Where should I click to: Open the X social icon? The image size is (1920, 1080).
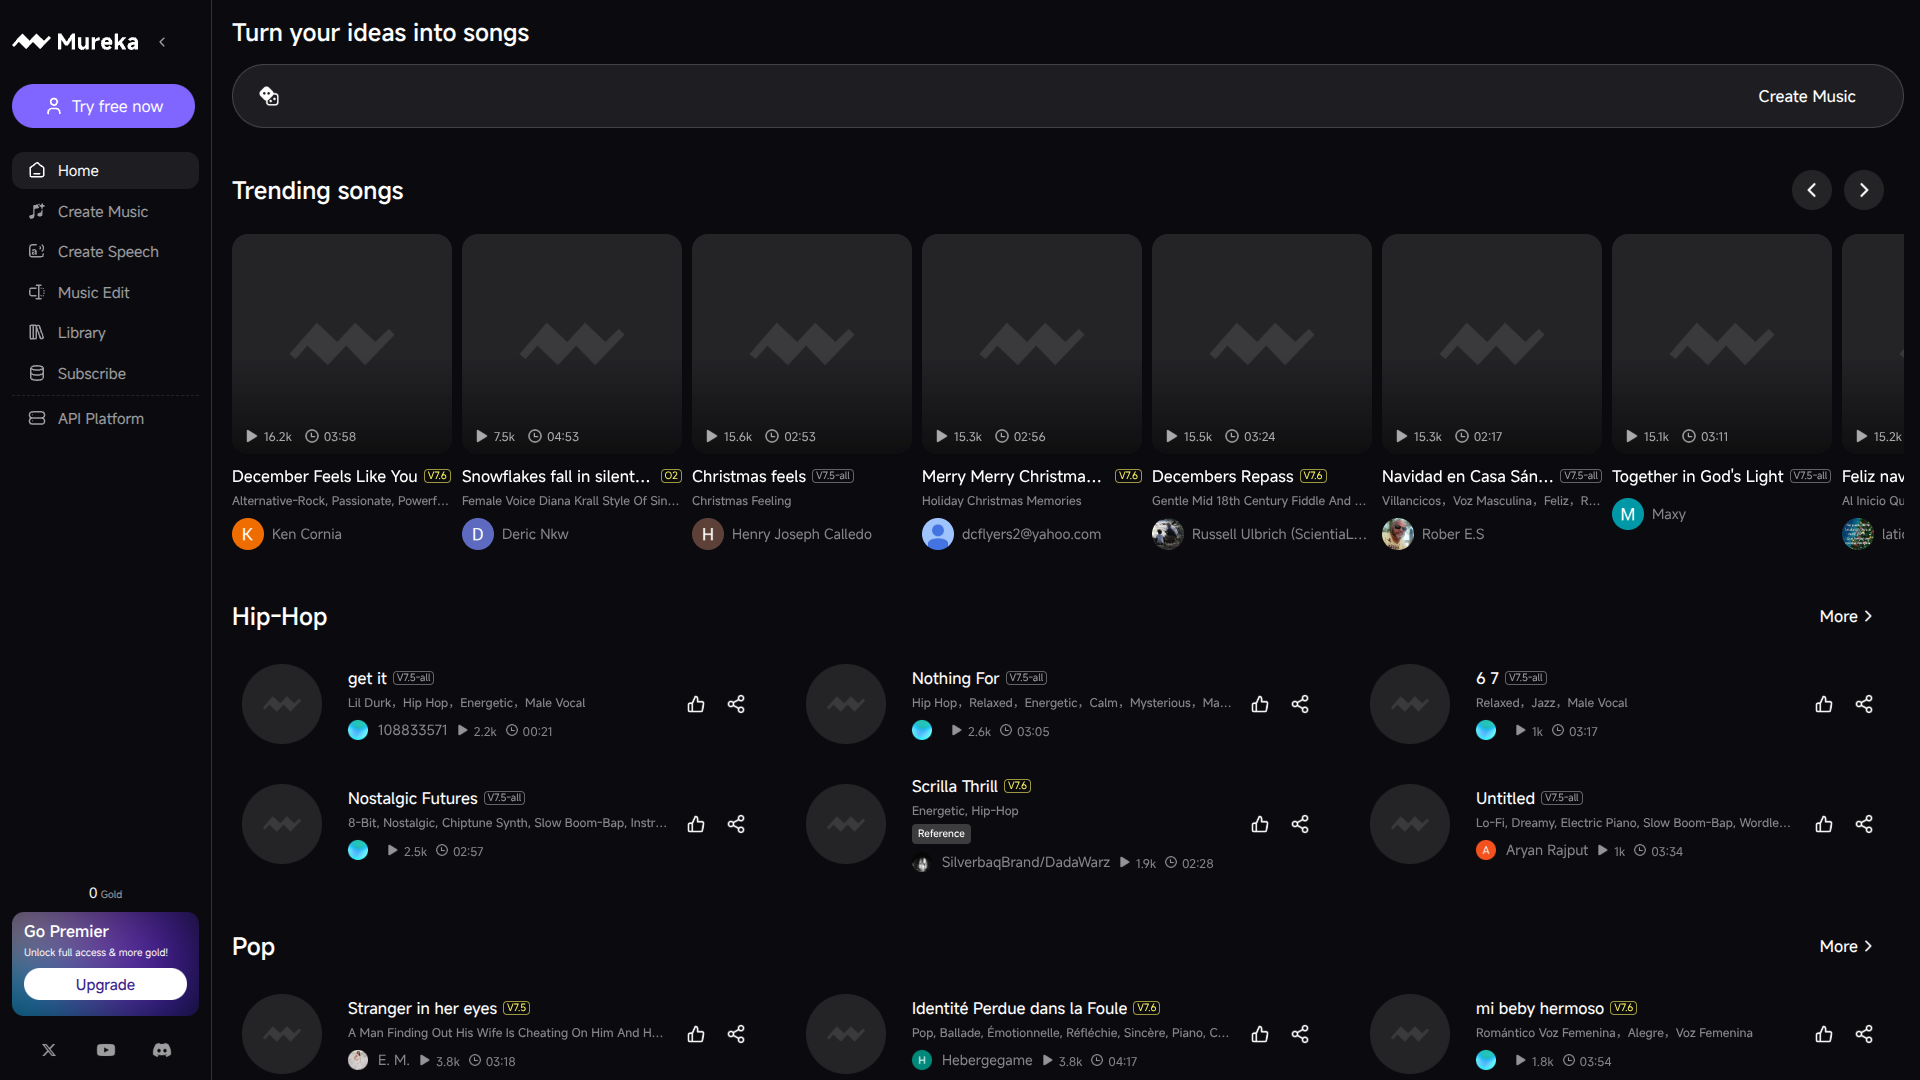tap(48, 1050)
